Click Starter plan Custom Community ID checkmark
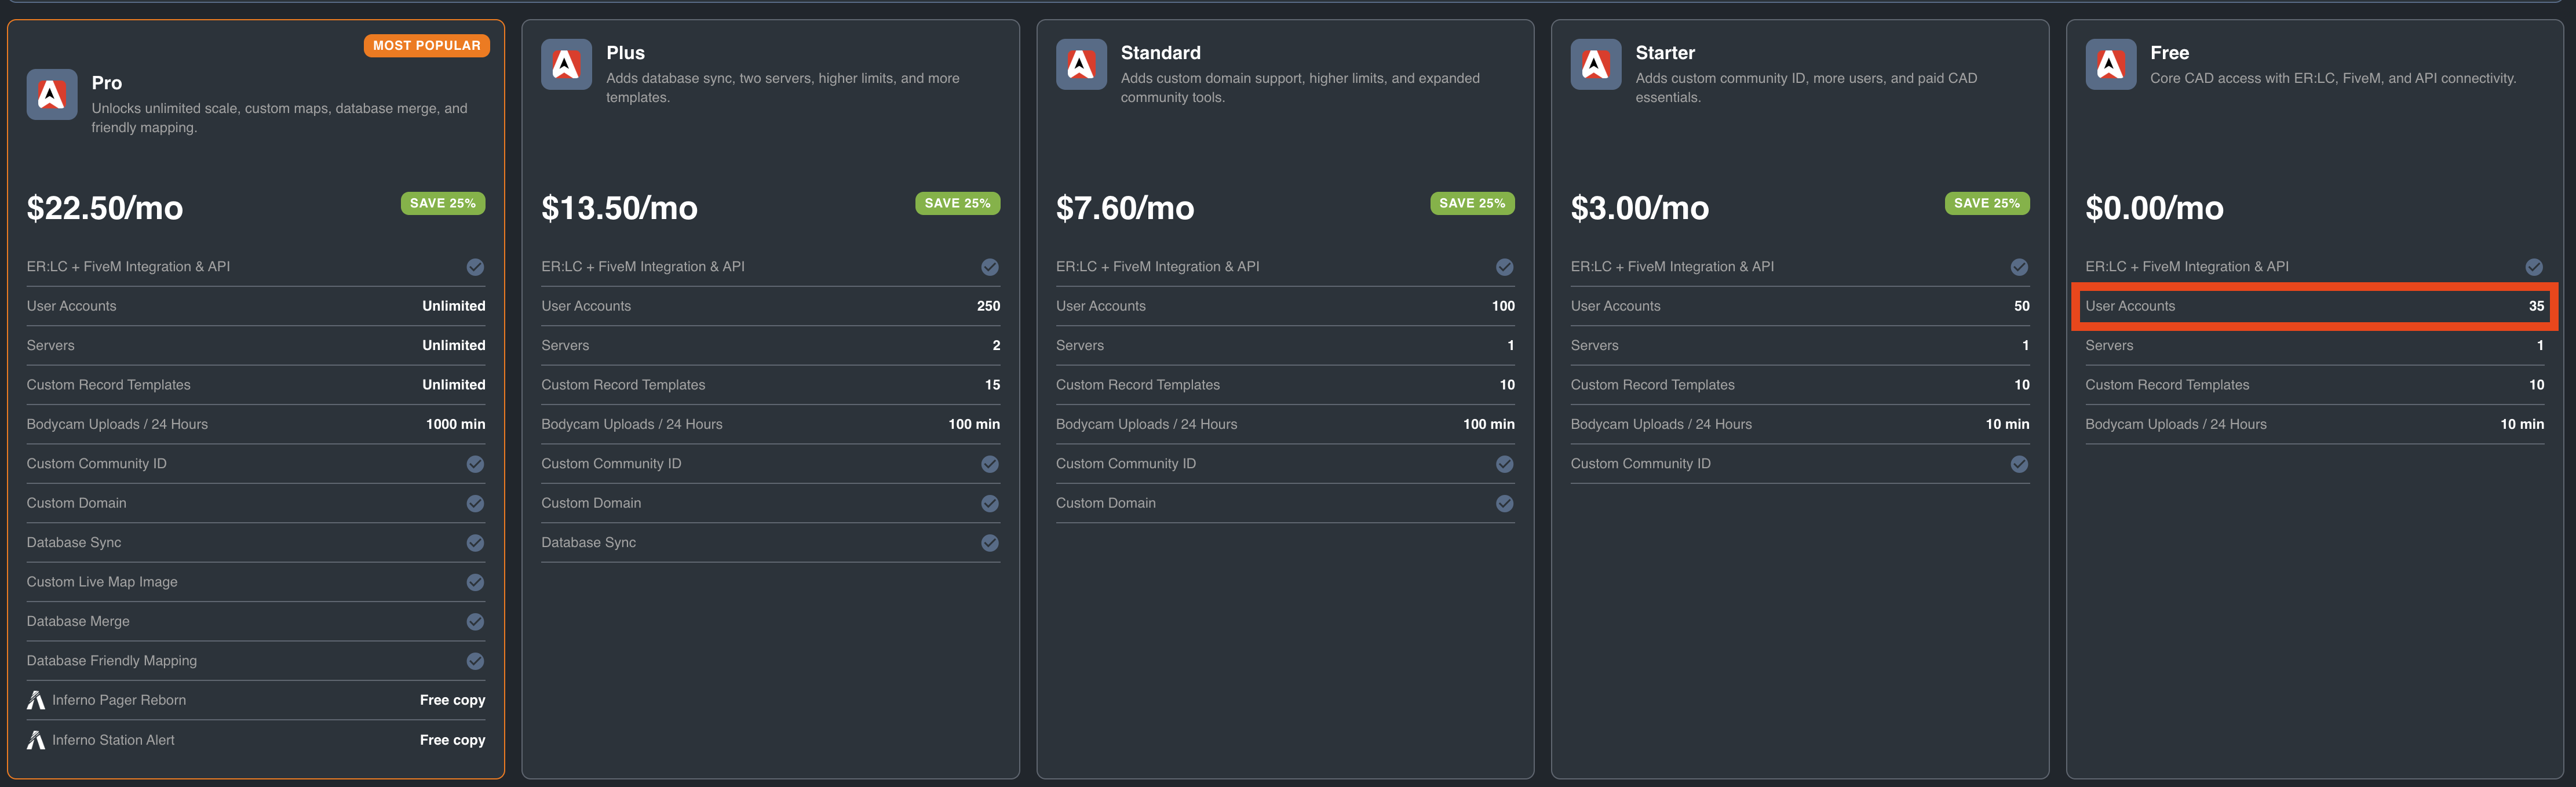This screenshot has height=787, width=2576. click(2019, 464)
